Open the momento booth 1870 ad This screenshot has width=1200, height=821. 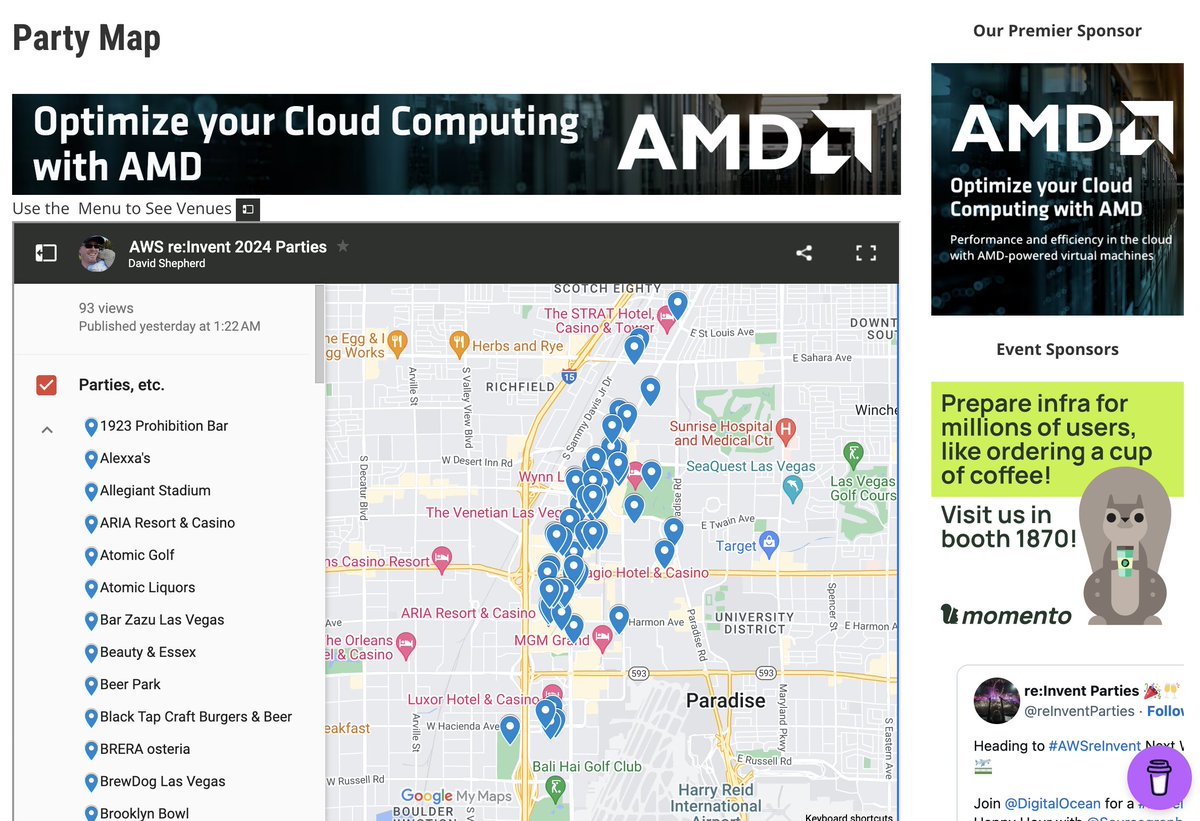coord(1057,507)
